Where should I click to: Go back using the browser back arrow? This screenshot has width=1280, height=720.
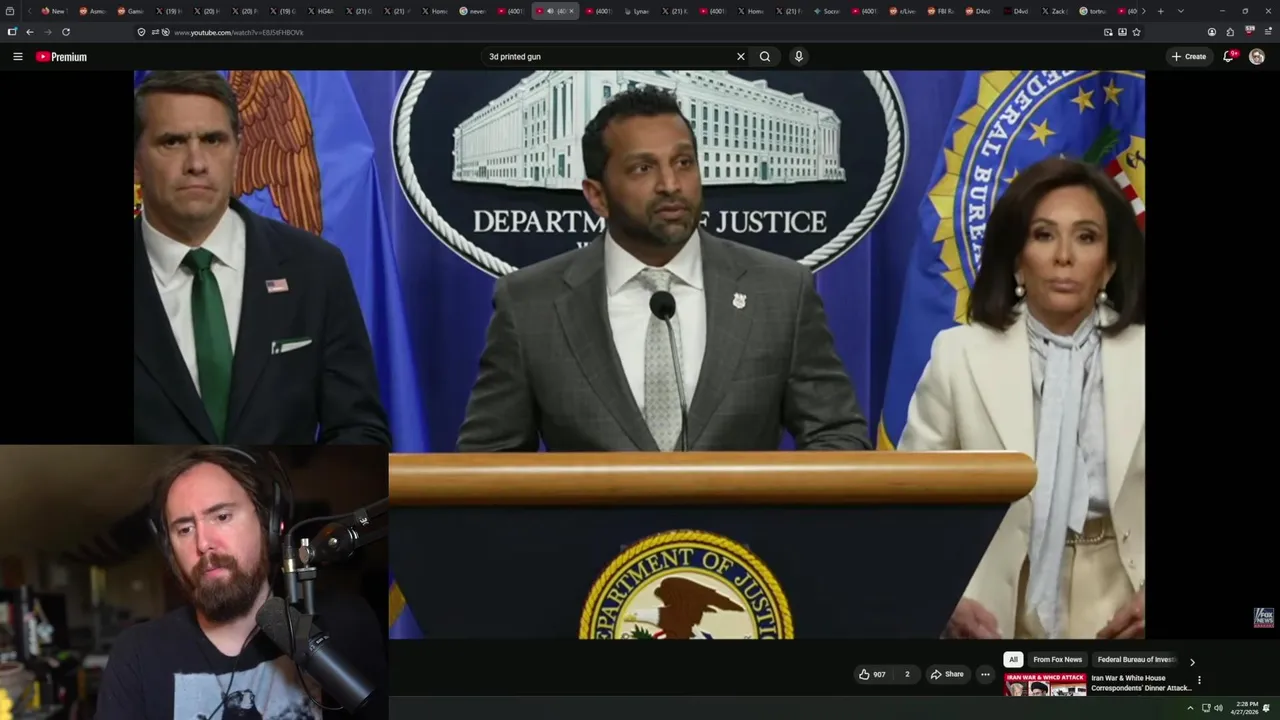(30, 32)
